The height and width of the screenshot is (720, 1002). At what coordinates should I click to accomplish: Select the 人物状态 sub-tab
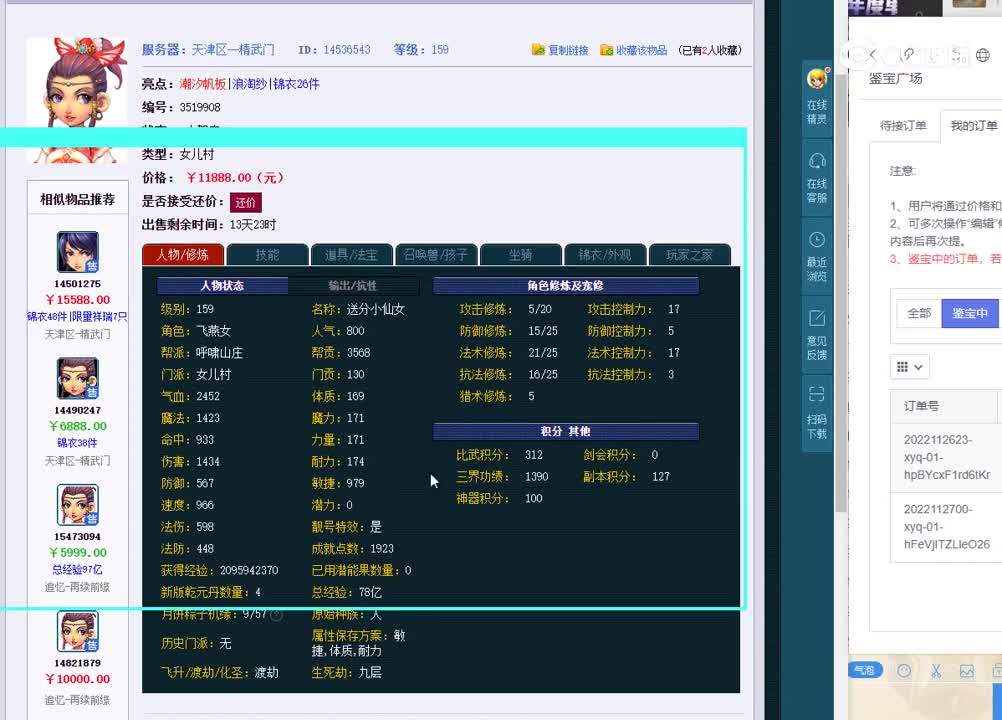(222, 286)
